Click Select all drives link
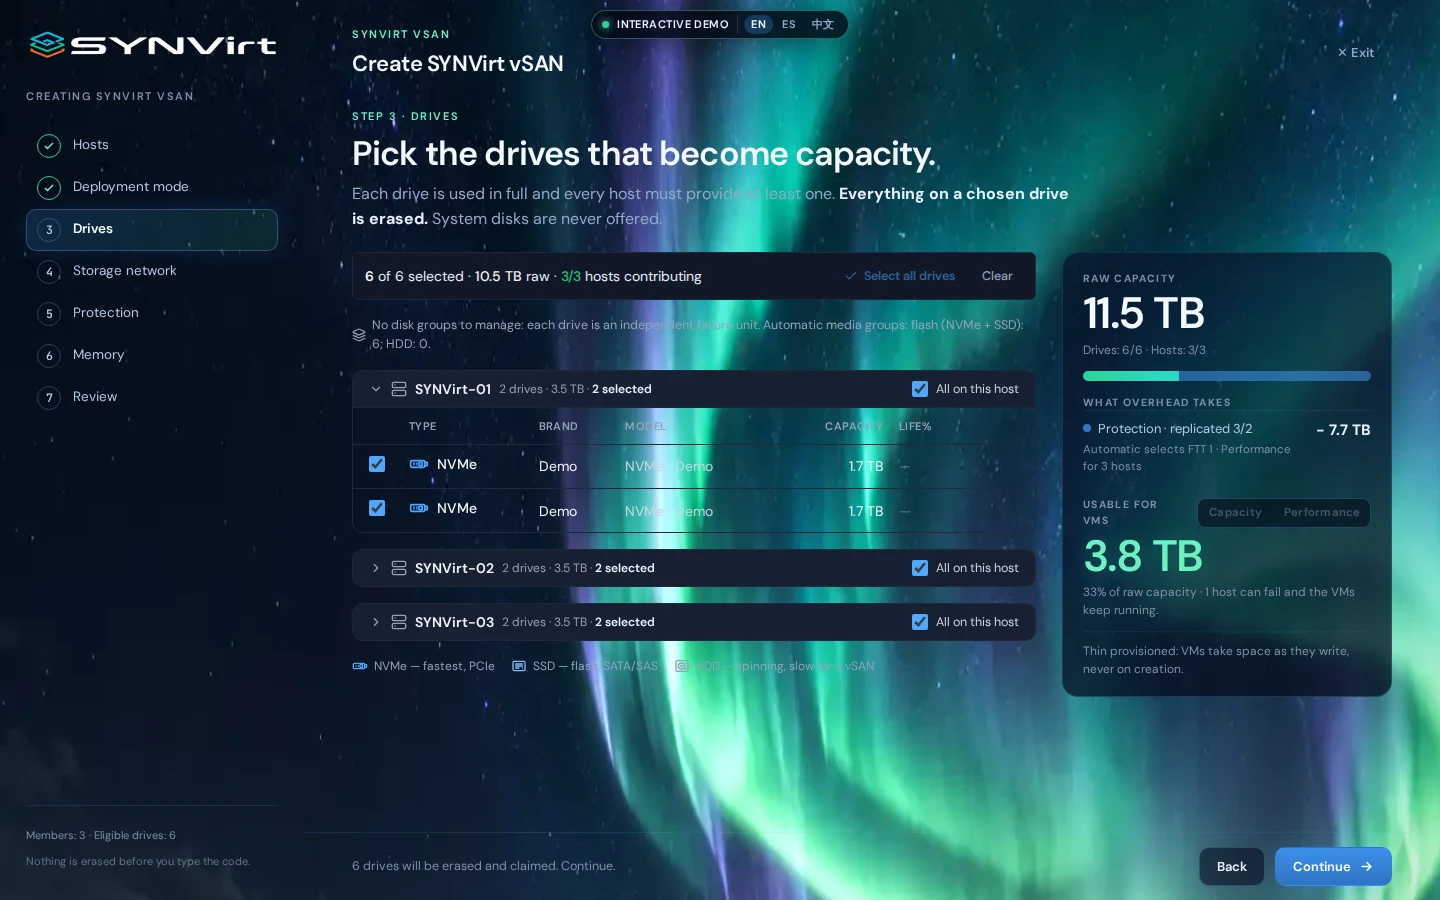The image size is (1440, 900). click(x=900, y=276)
